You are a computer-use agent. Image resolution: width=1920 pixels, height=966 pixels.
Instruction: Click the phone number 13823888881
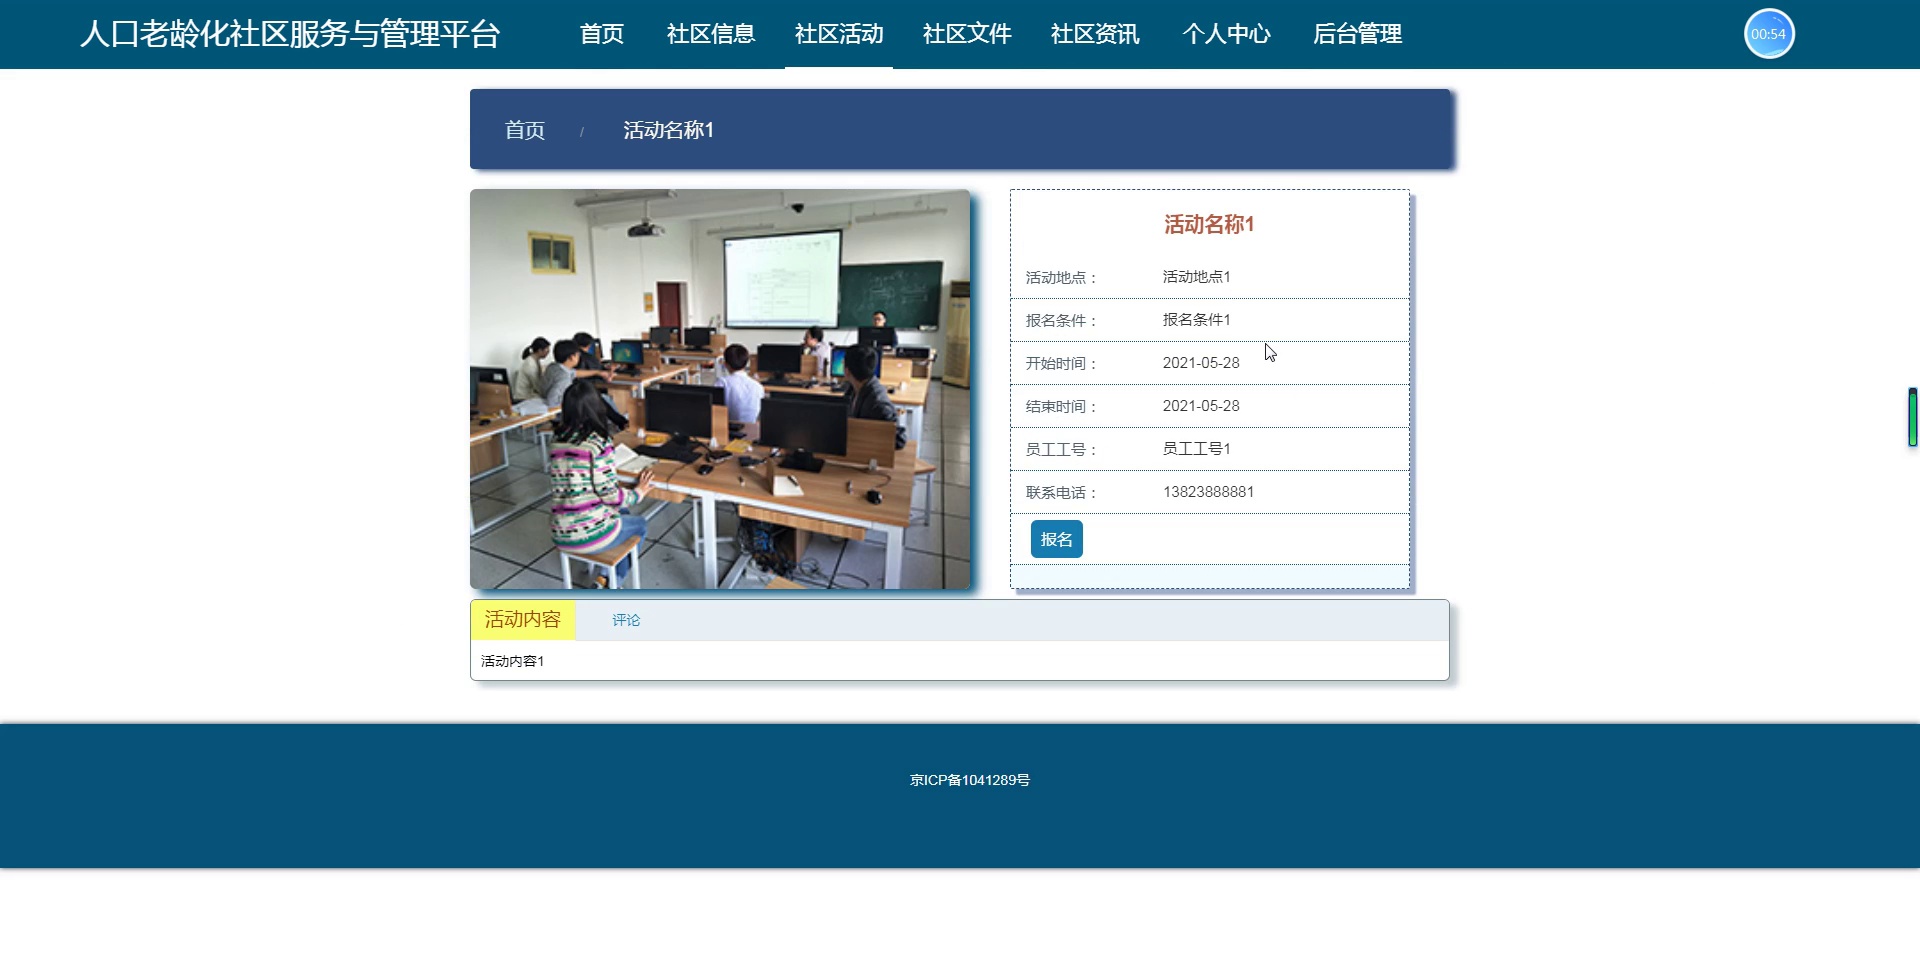(1208, 492)
